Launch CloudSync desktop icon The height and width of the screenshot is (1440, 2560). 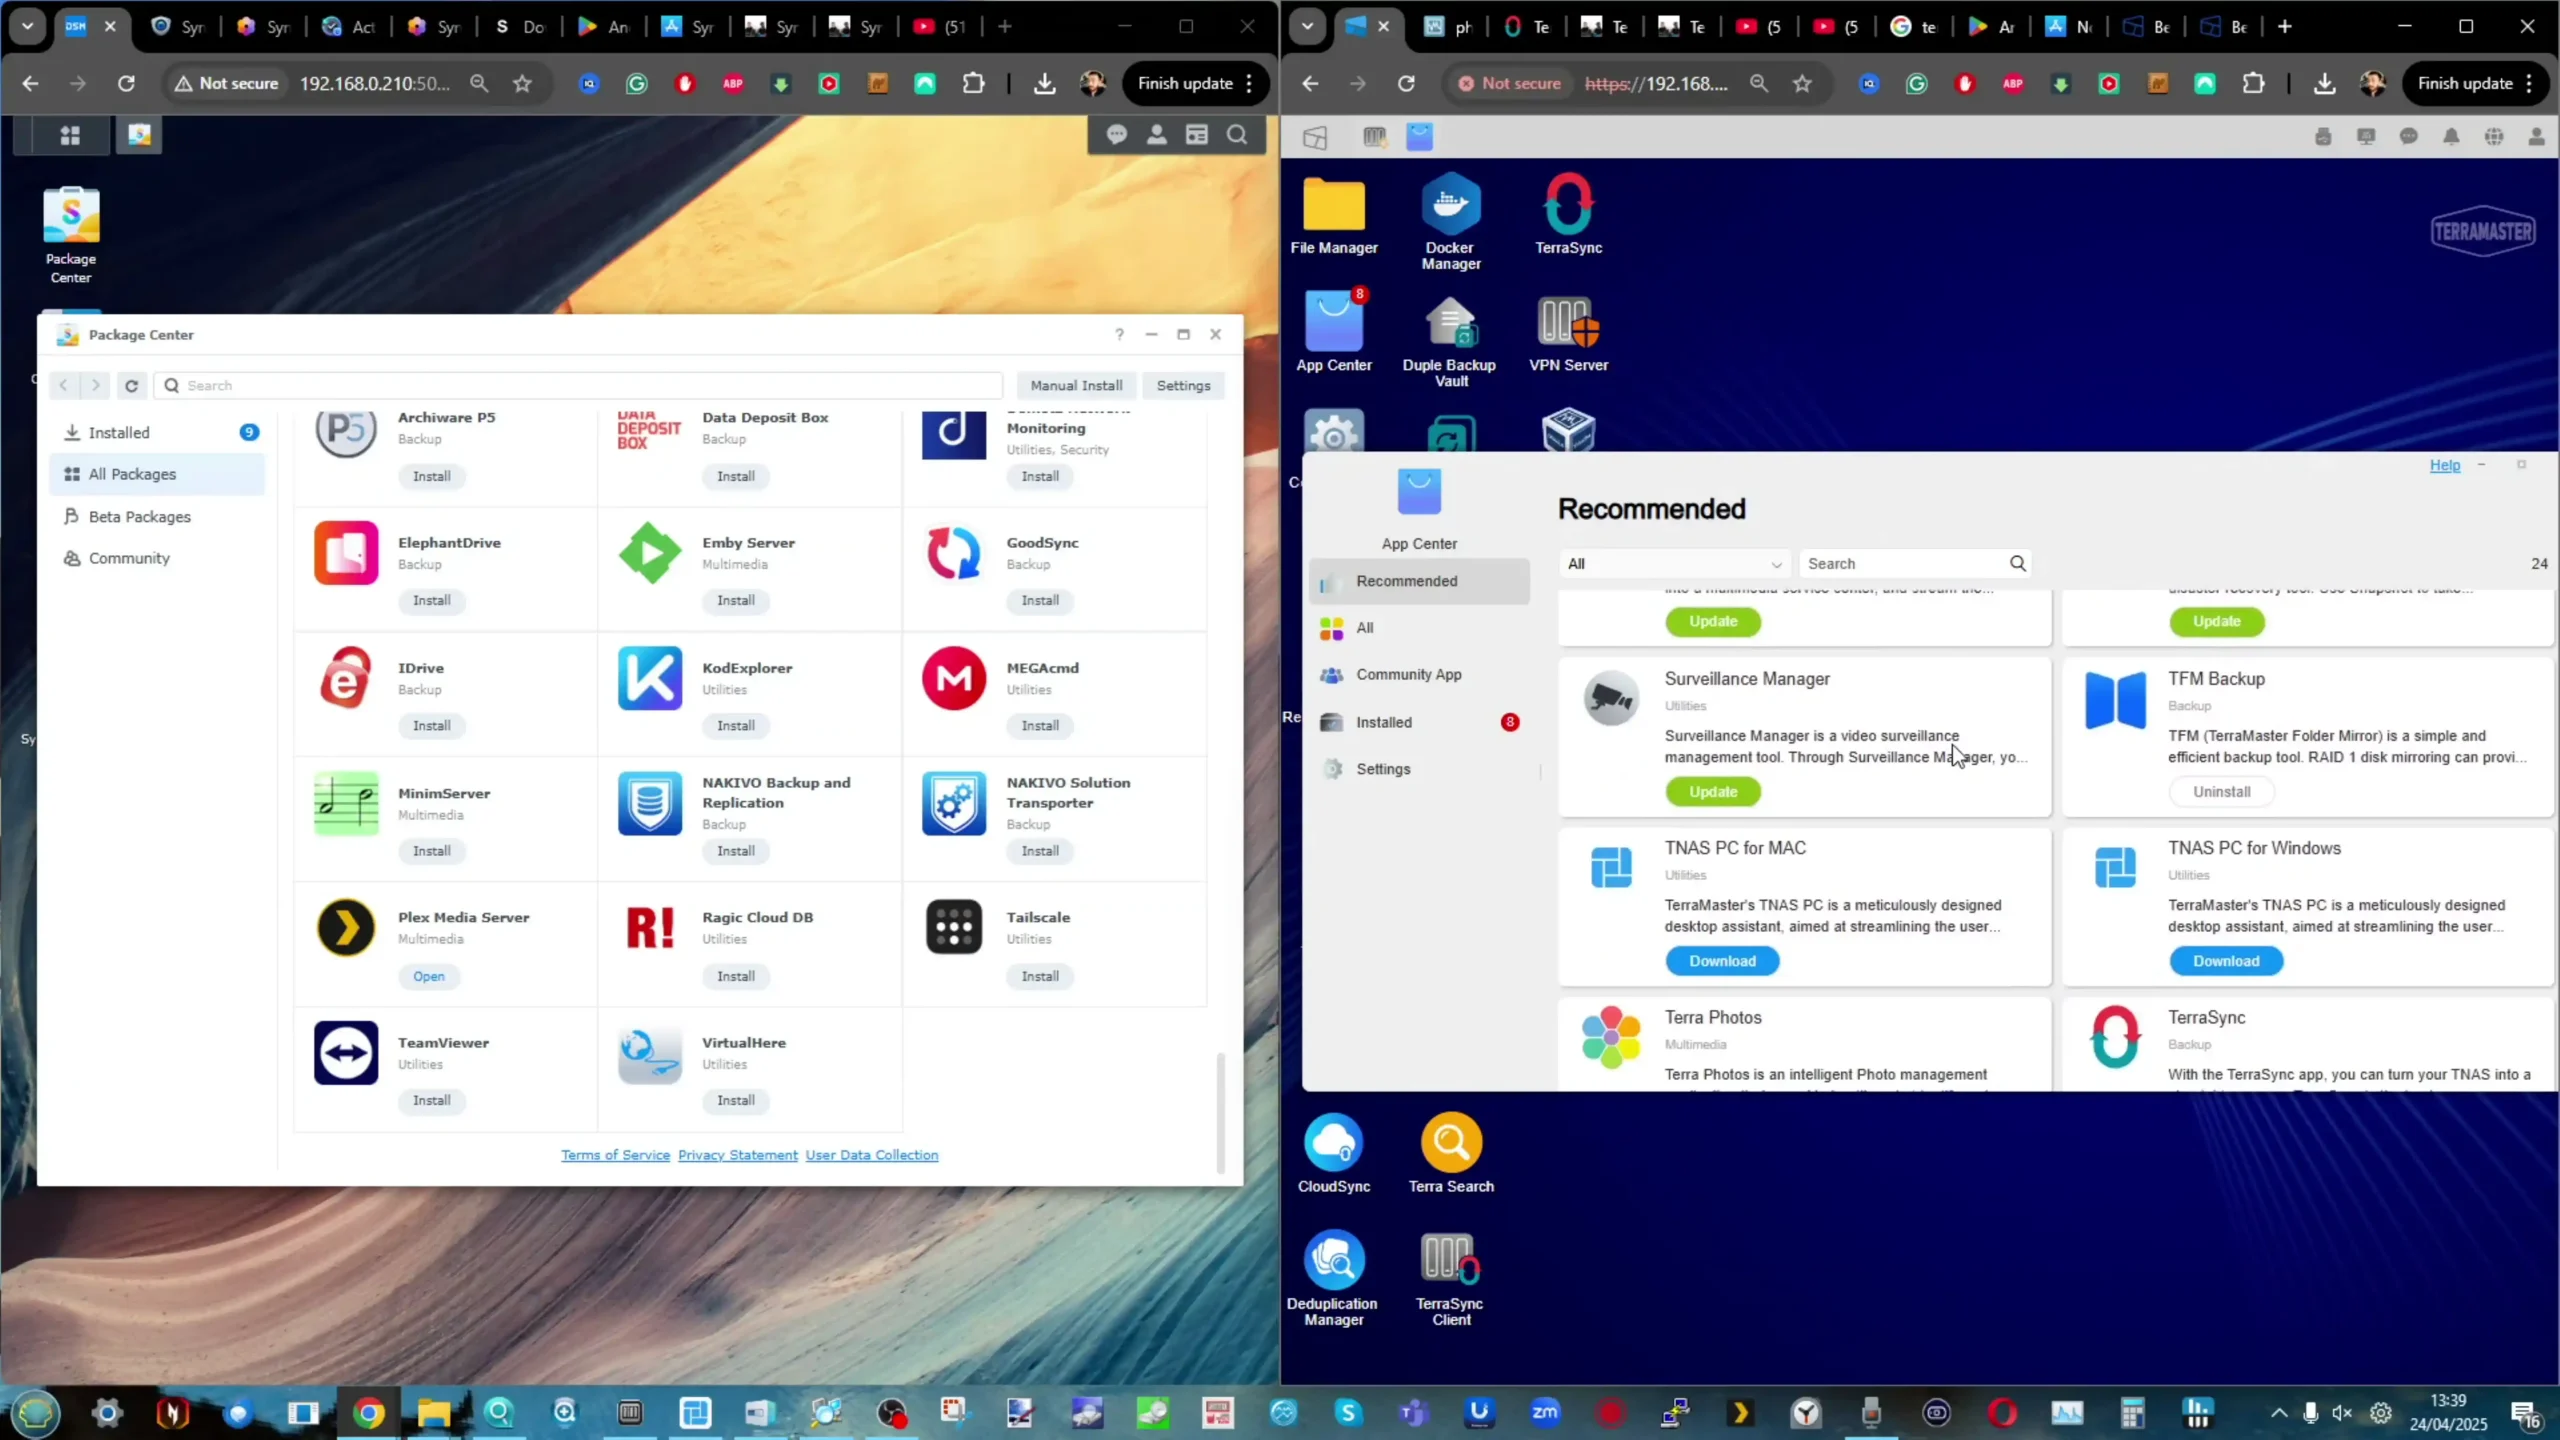pos(1334,1153)
